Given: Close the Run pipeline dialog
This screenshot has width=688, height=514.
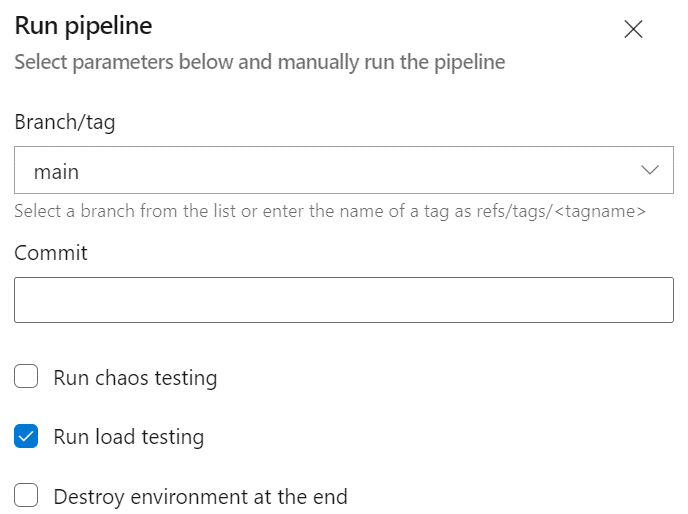Looking at the screenshot, I should pyautogui.click(x=633, y=29).
